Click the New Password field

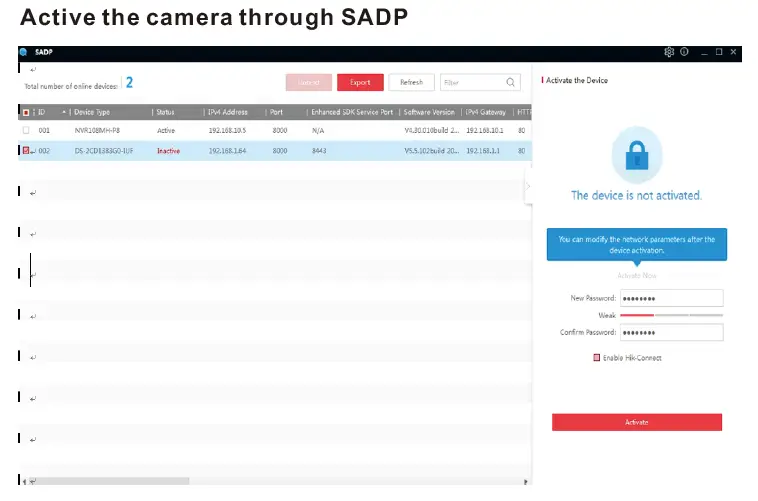[672, 298]
